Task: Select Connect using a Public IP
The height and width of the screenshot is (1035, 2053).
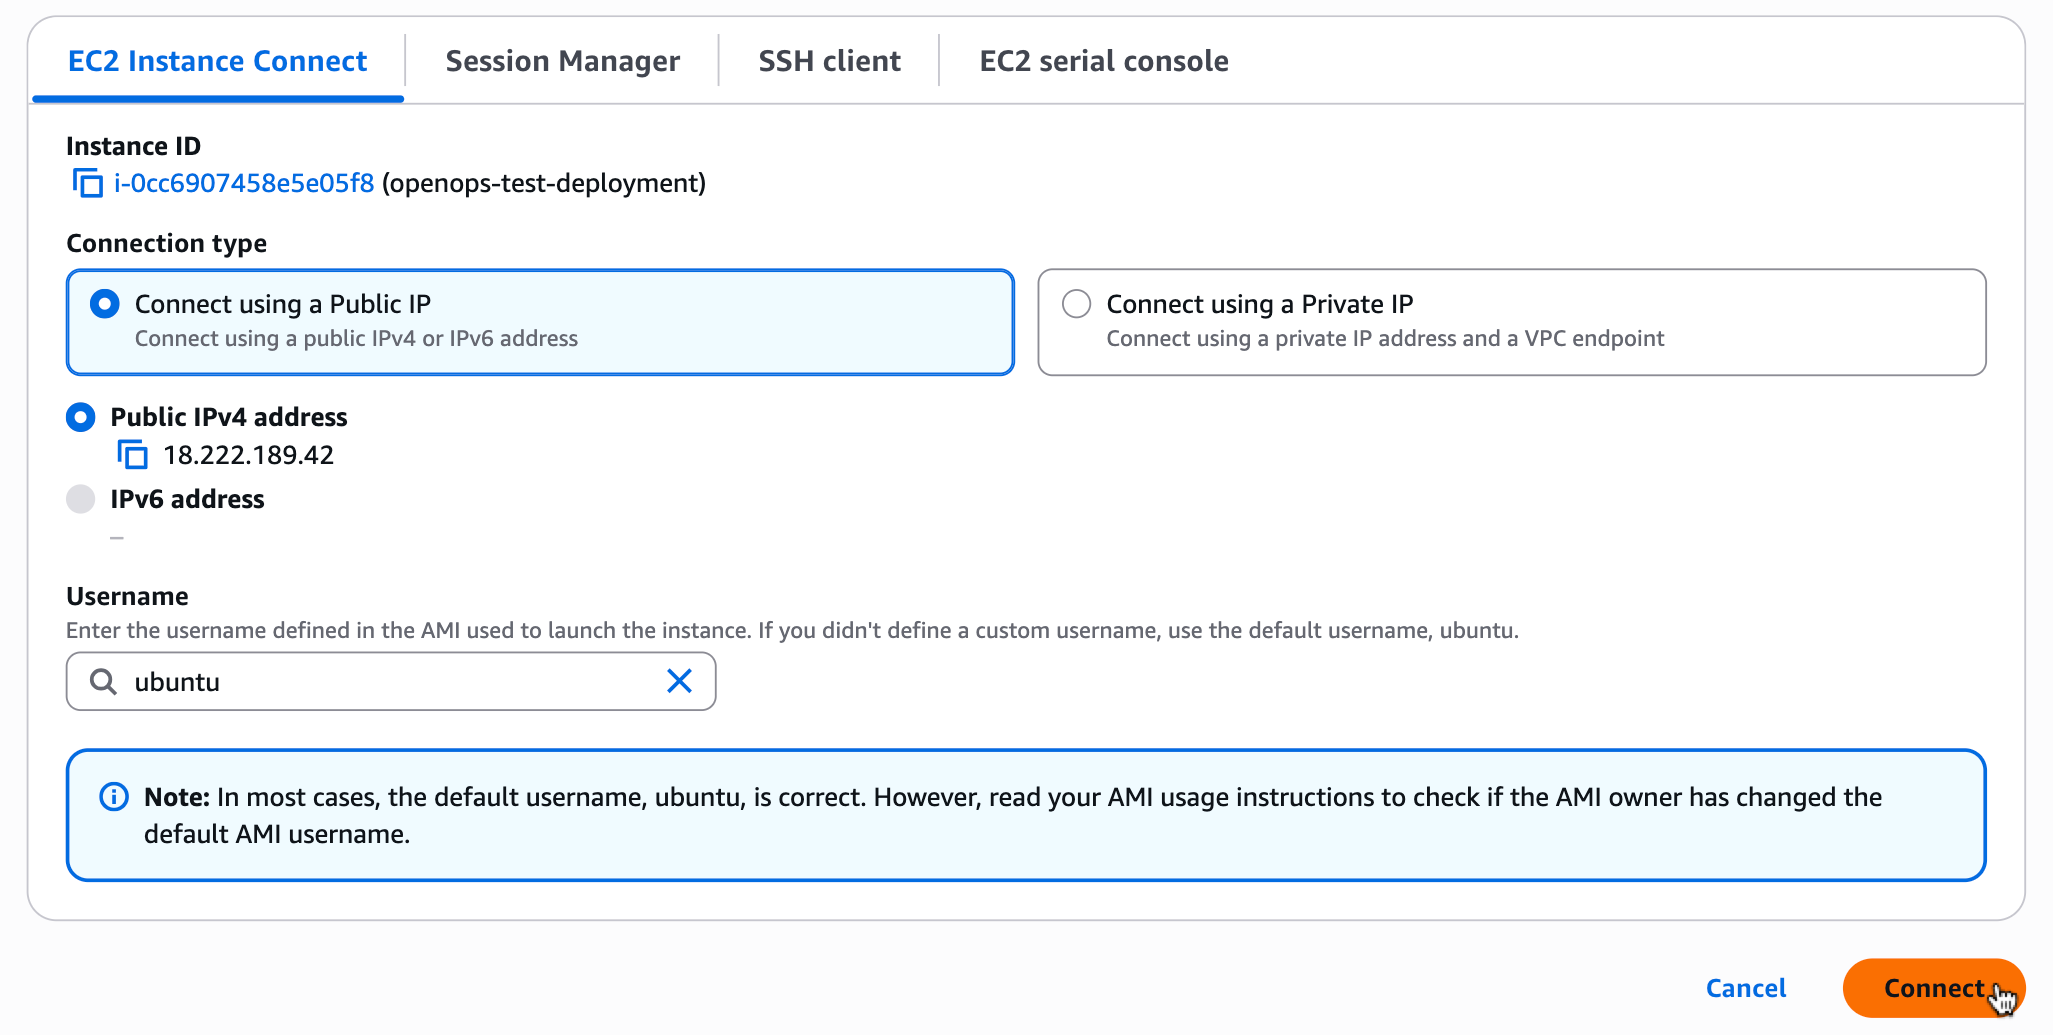Action: coord(104,304)
